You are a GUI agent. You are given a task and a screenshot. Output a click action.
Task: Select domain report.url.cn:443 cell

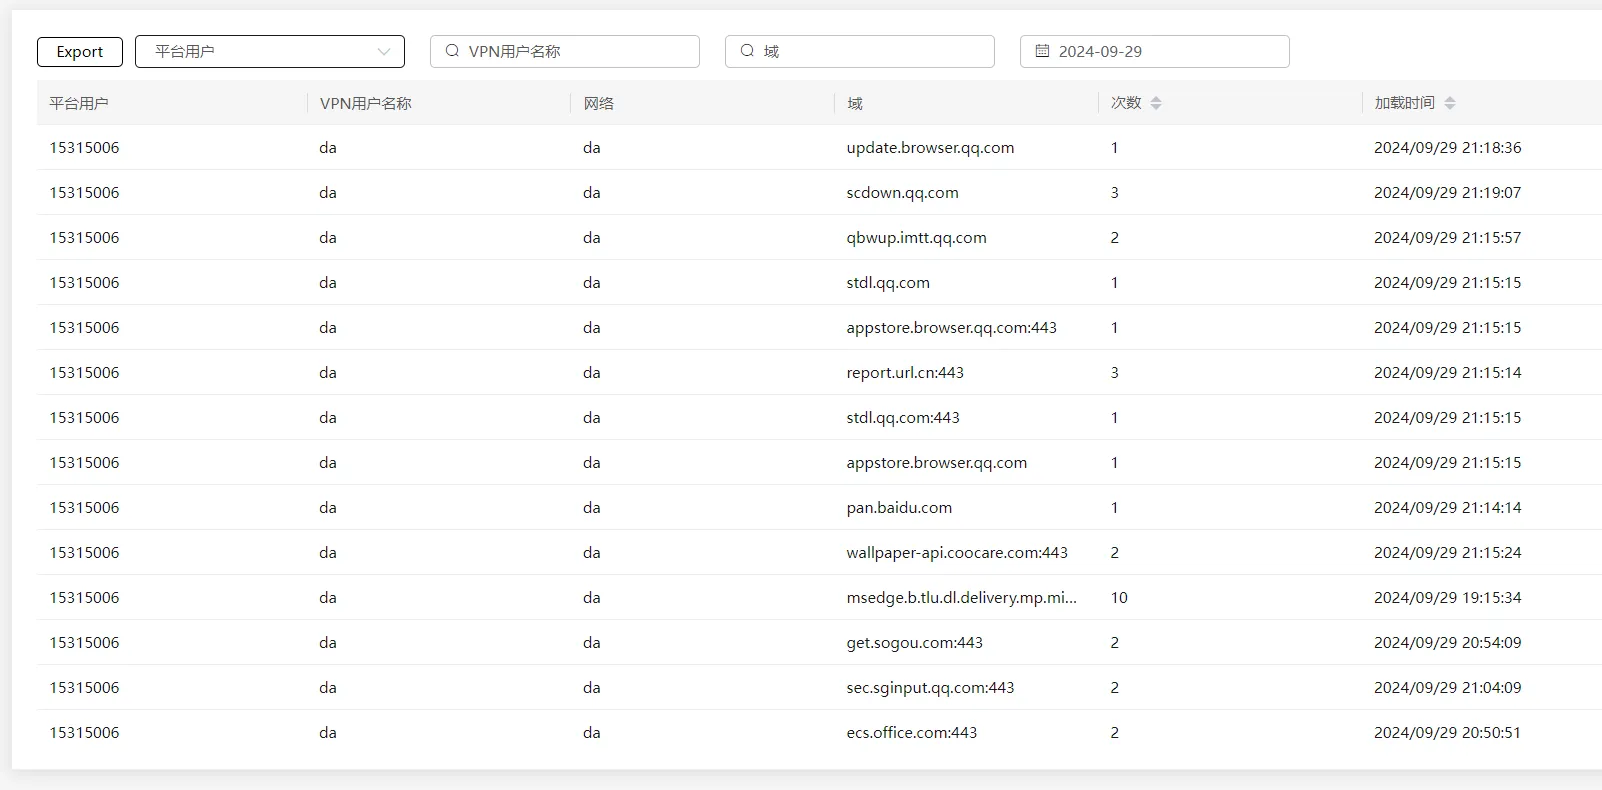[x=905, y=373]
